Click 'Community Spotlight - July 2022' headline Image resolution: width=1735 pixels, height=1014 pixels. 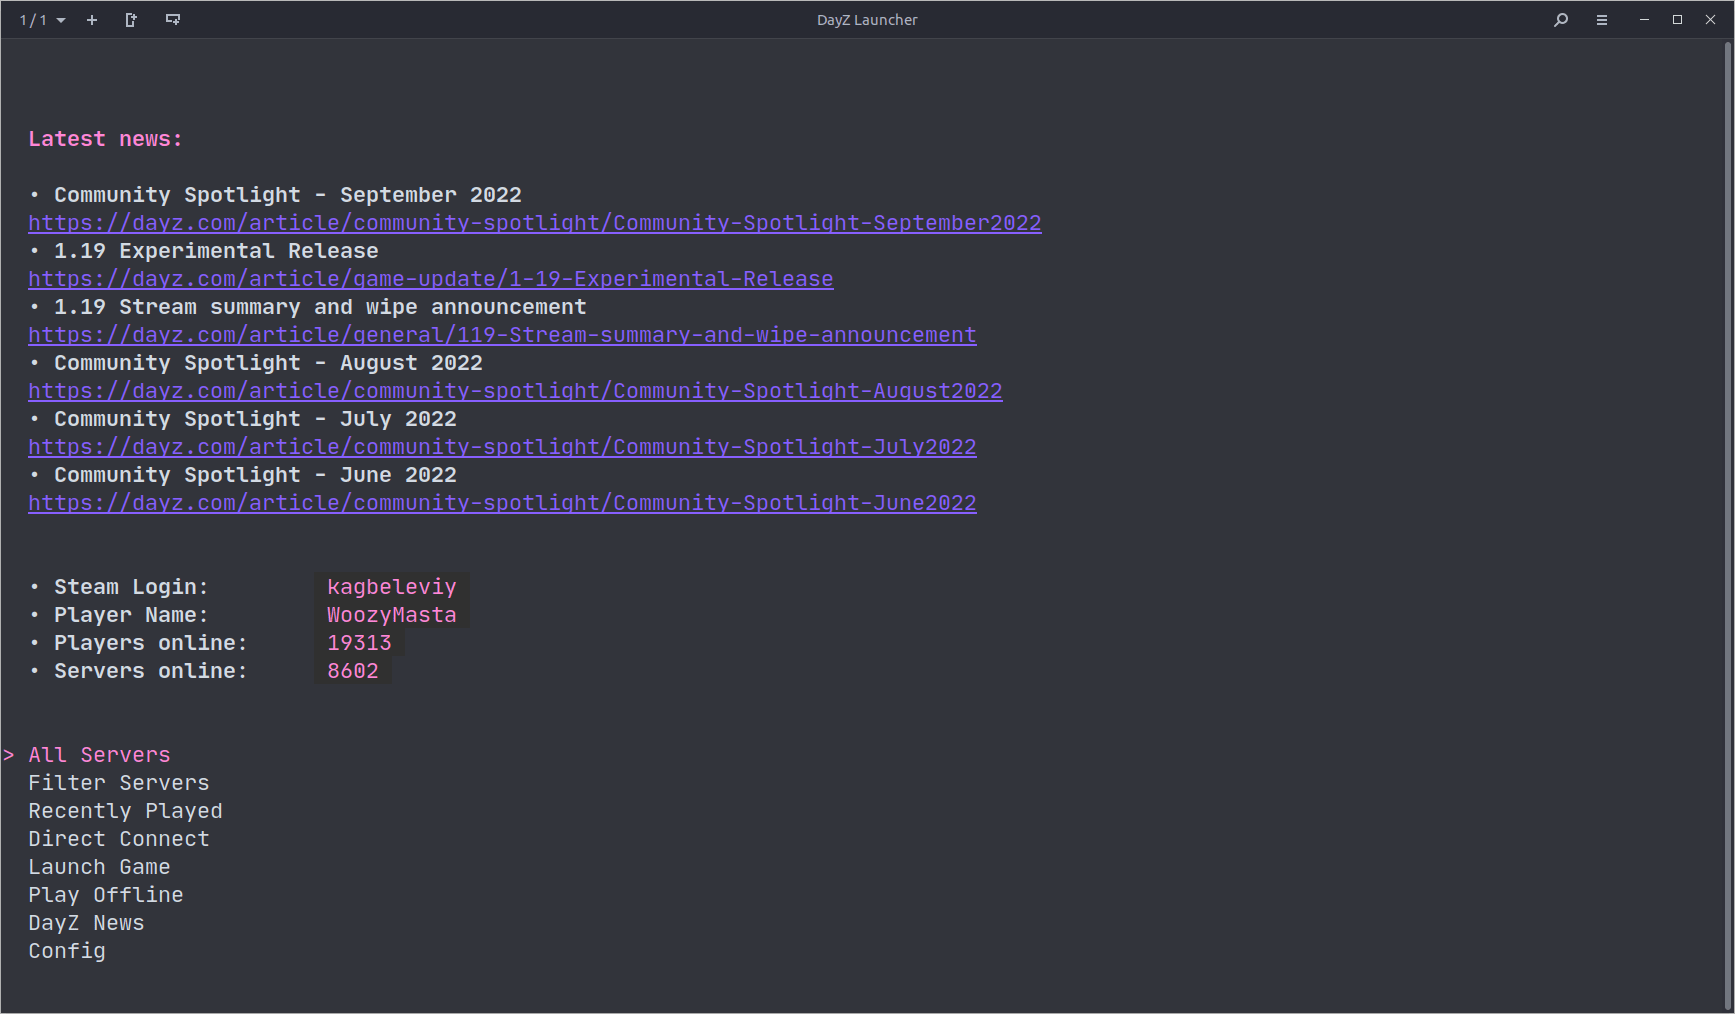(x=255, y=419)
